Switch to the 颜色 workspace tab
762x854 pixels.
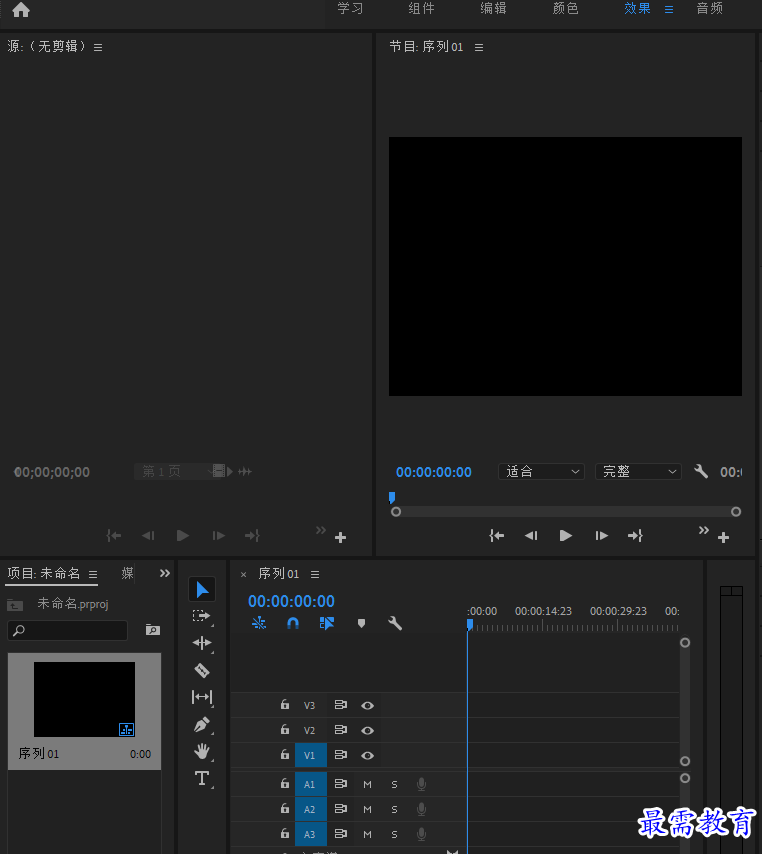click(565, 9)
